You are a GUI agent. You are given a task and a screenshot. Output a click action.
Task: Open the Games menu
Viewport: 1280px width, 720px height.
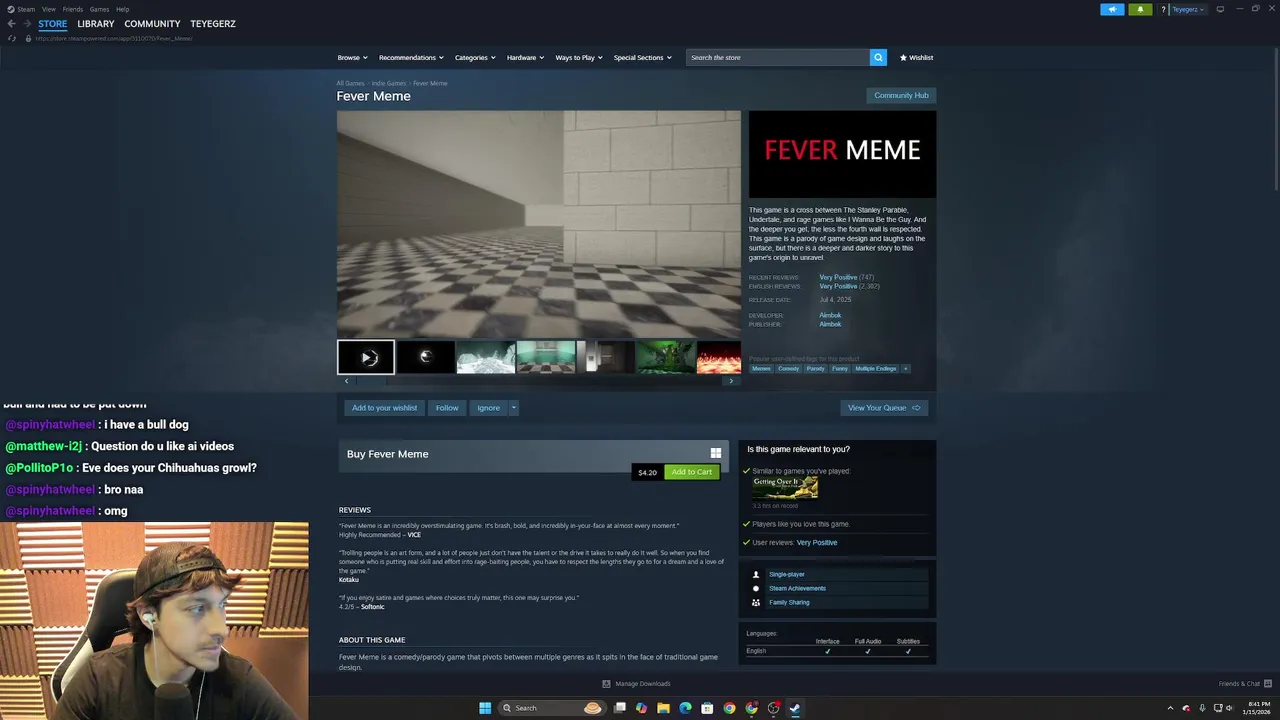click(x=99, y=9)
